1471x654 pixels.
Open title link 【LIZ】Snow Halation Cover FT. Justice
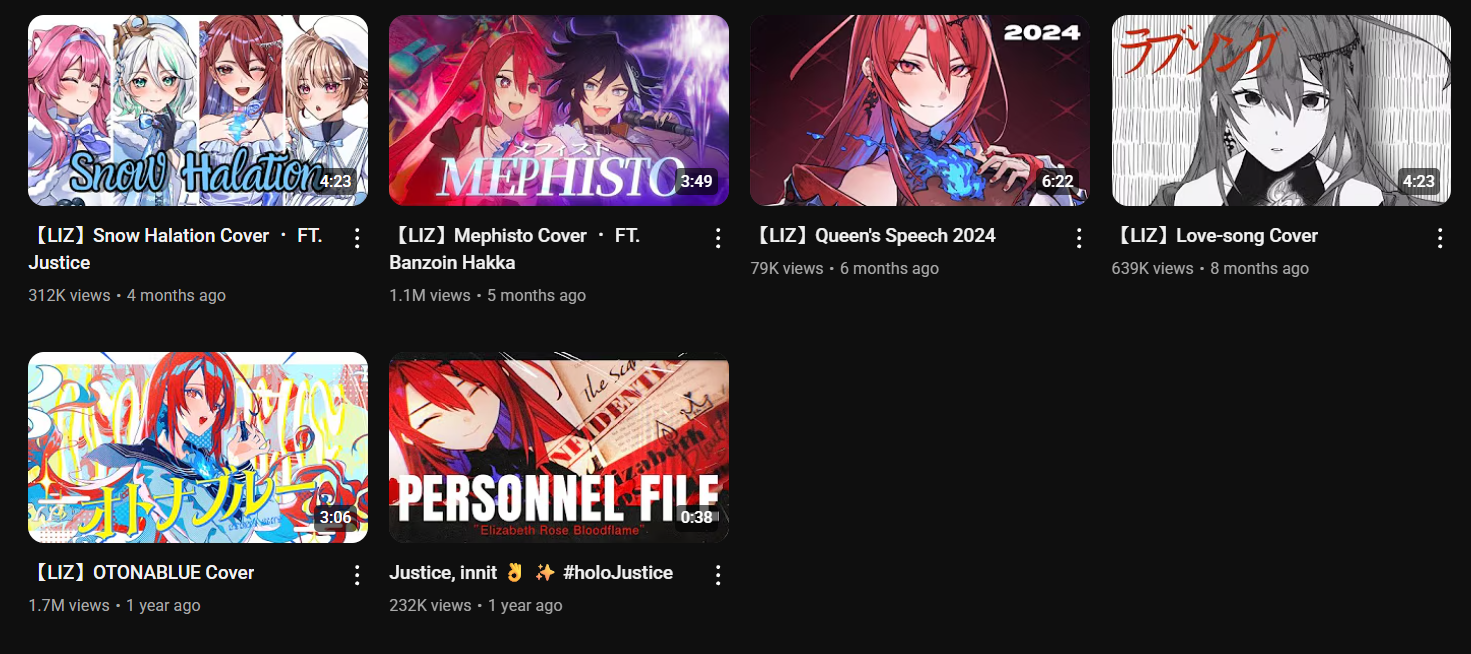176,249
